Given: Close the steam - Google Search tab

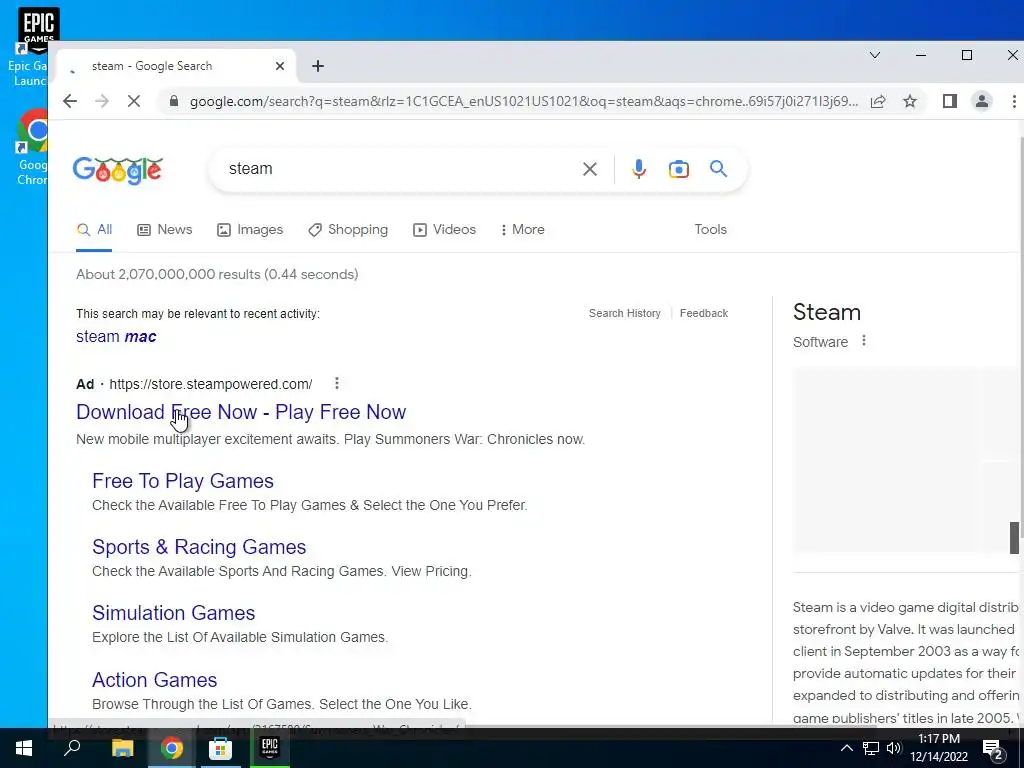Looking at the screenshot, I should pos(280,66).
